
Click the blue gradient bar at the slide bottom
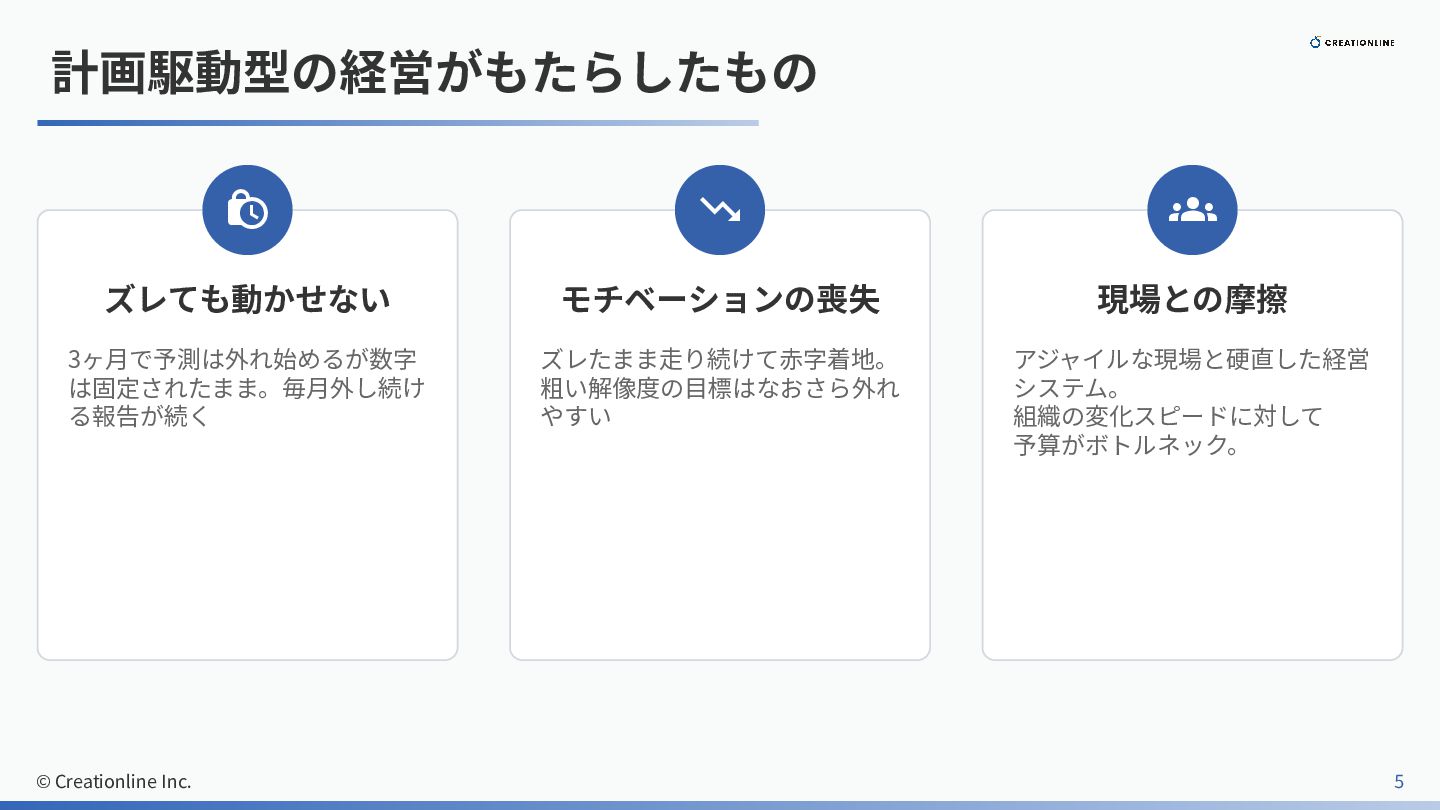tap(720, 804)
